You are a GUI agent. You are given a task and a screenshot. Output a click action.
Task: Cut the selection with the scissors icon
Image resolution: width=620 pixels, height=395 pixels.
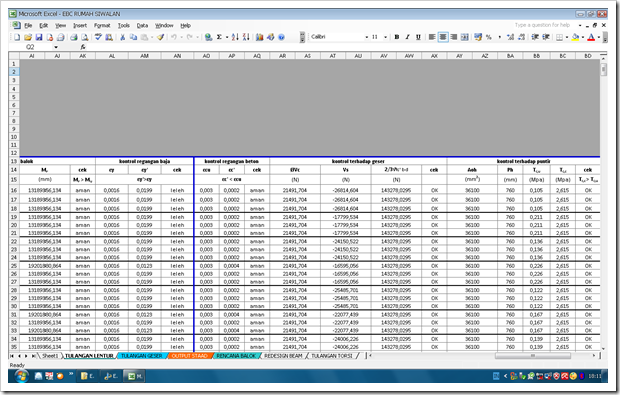pyautogui.click(x=123, y=37)
